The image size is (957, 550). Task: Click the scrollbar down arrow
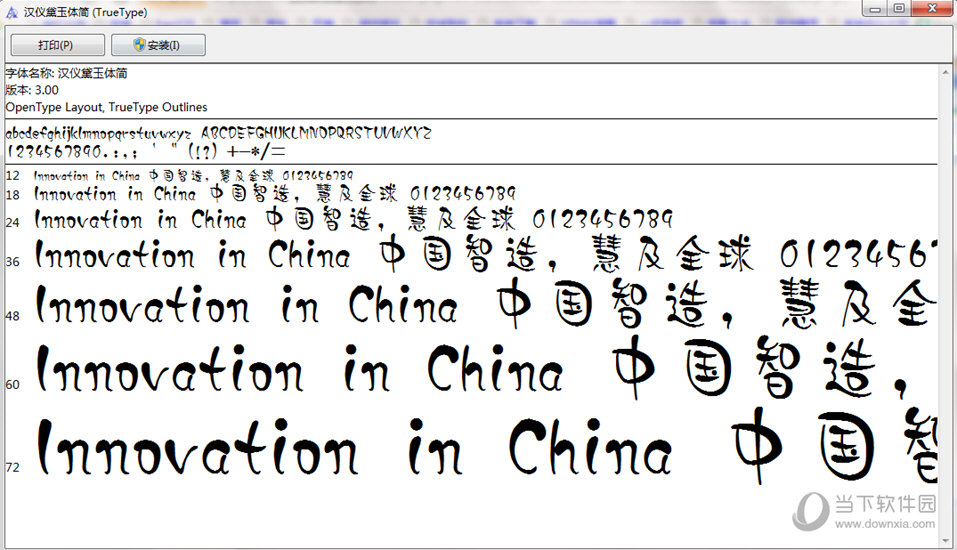[x=946, y=540]
